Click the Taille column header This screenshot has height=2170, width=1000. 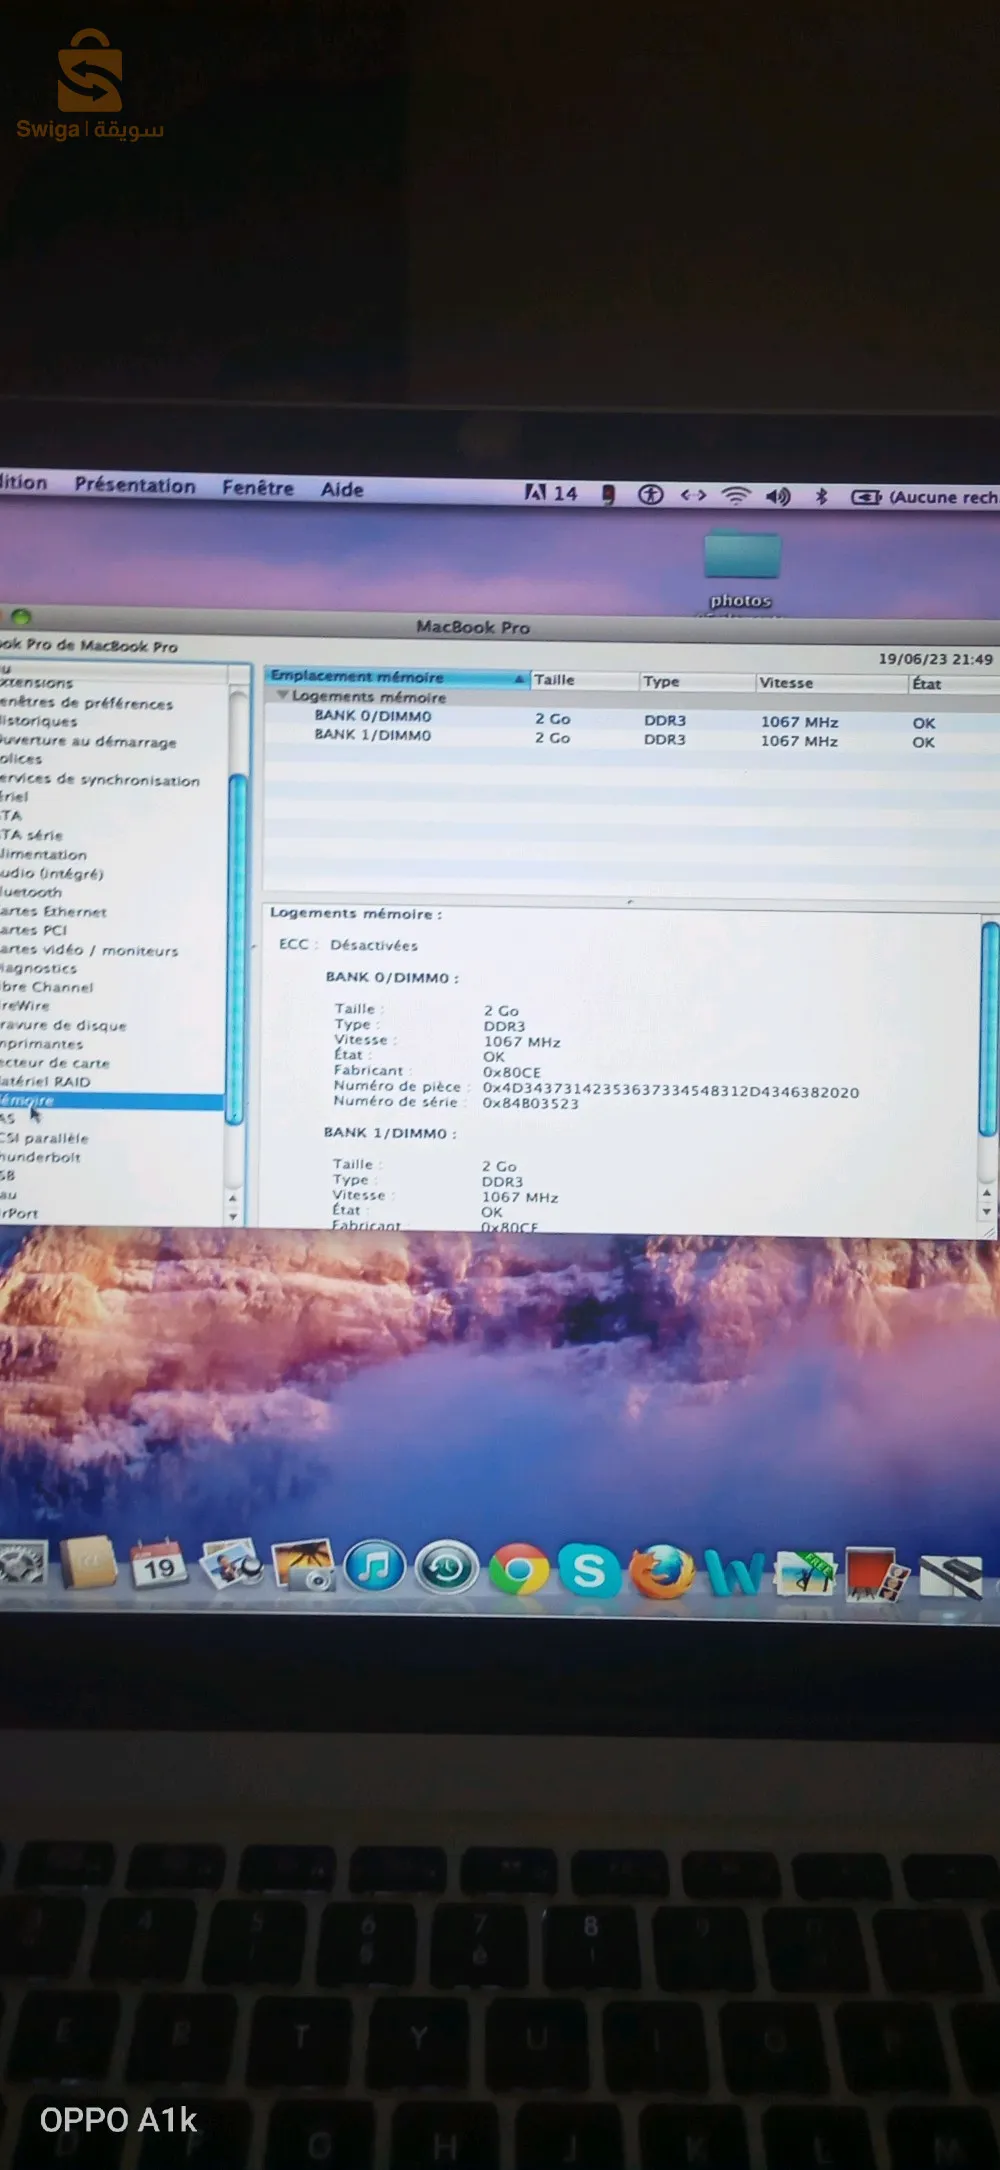point(580,680)
